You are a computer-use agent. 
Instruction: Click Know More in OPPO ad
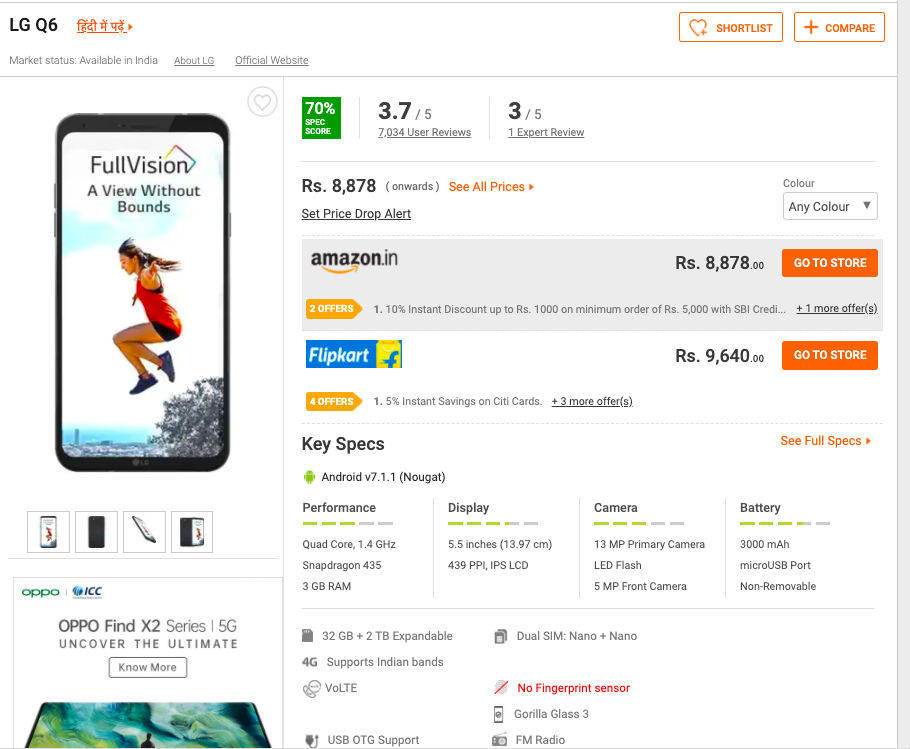click(x=148, y=667)
